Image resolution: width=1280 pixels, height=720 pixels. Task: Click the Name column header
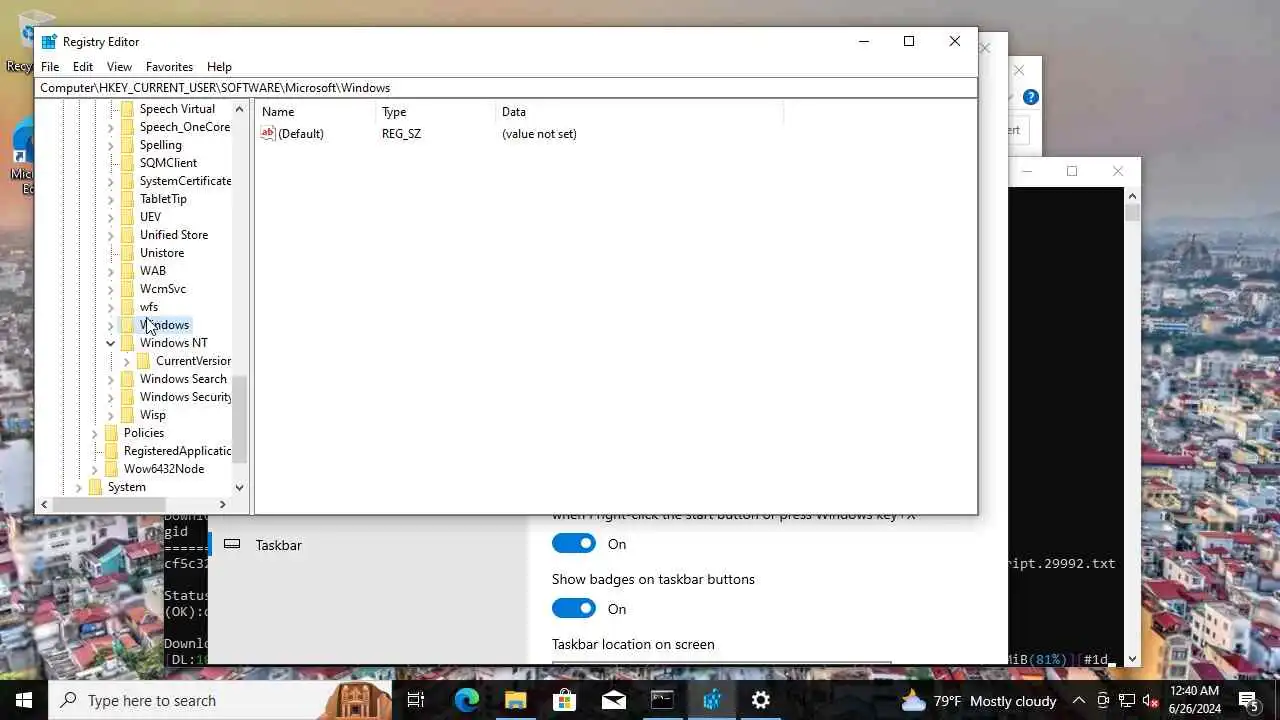(x=316, y=112)
